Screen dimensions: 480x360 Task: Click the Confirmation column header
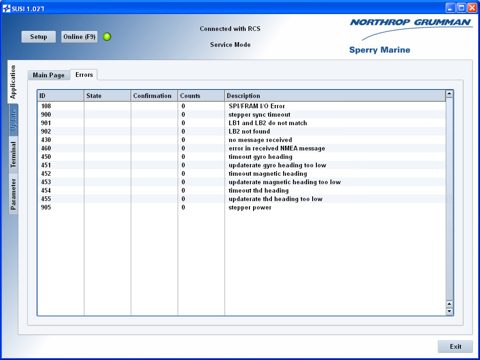click(154, 96)
